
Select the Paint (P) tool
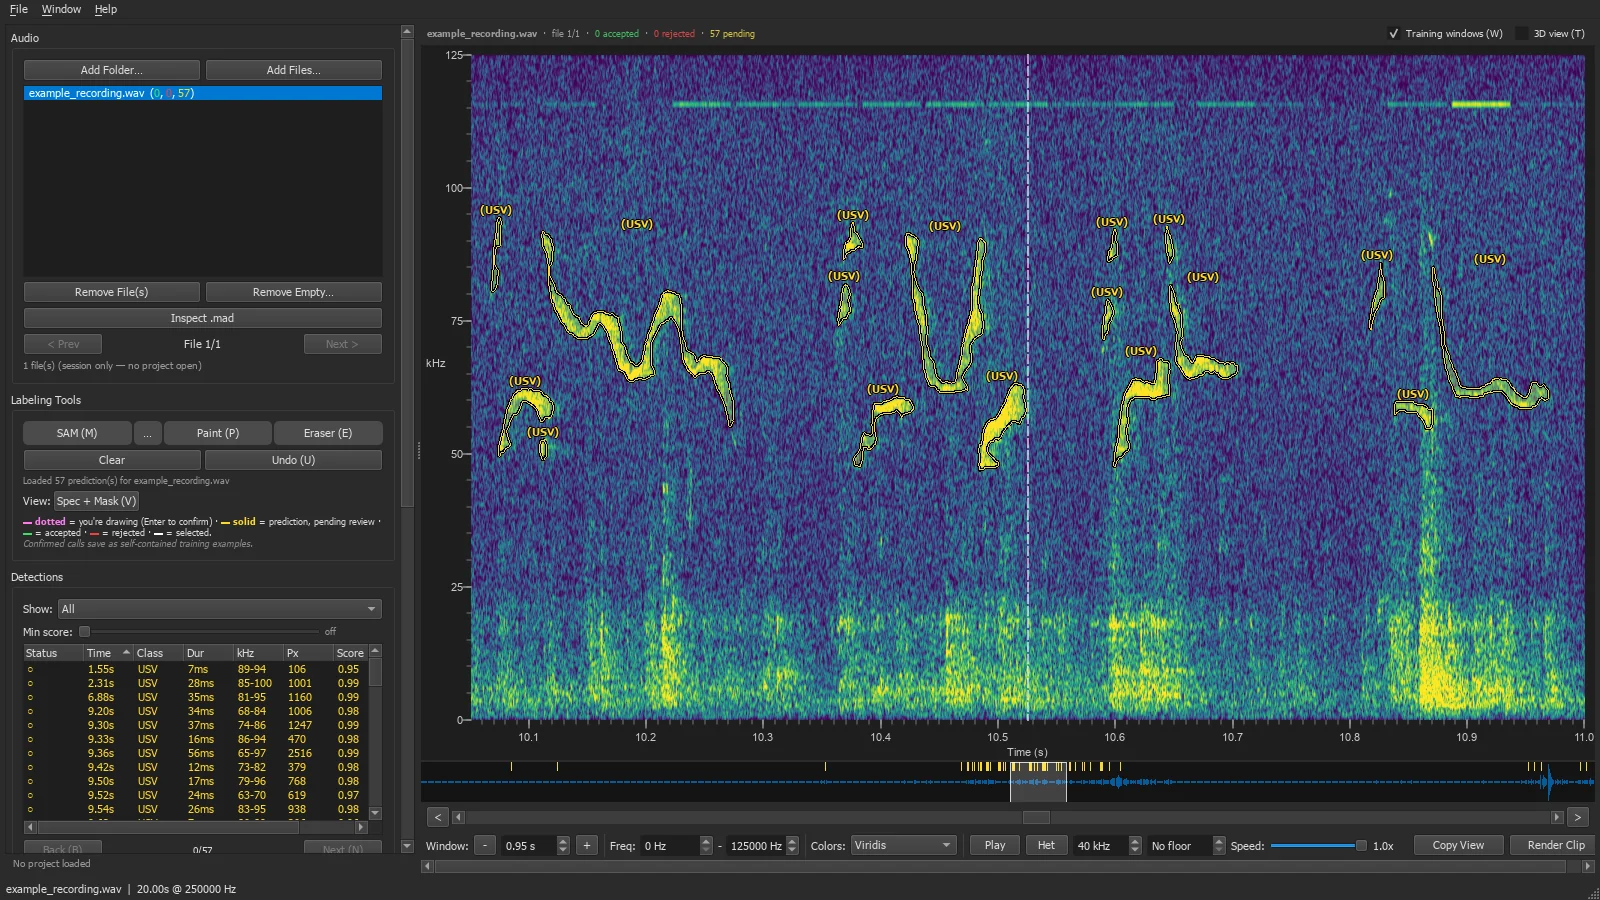(218, 433)
